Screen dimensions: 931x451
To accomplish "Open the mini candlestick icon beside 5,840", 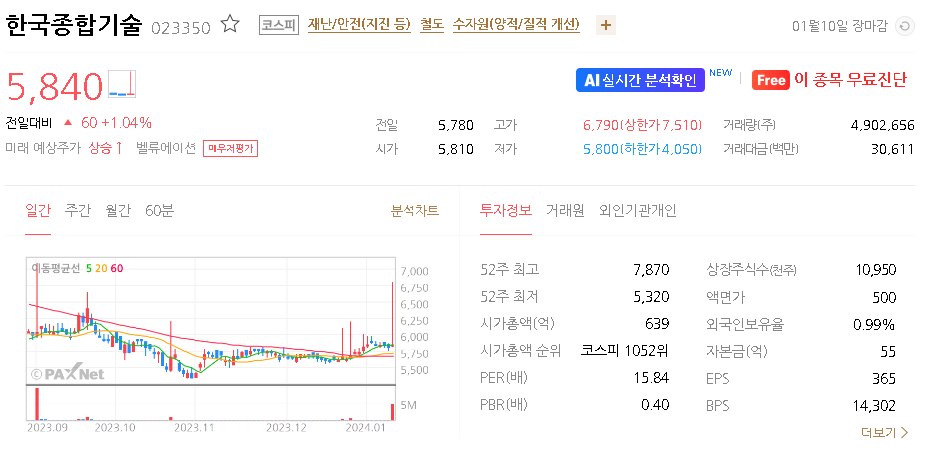I will 122,84.
